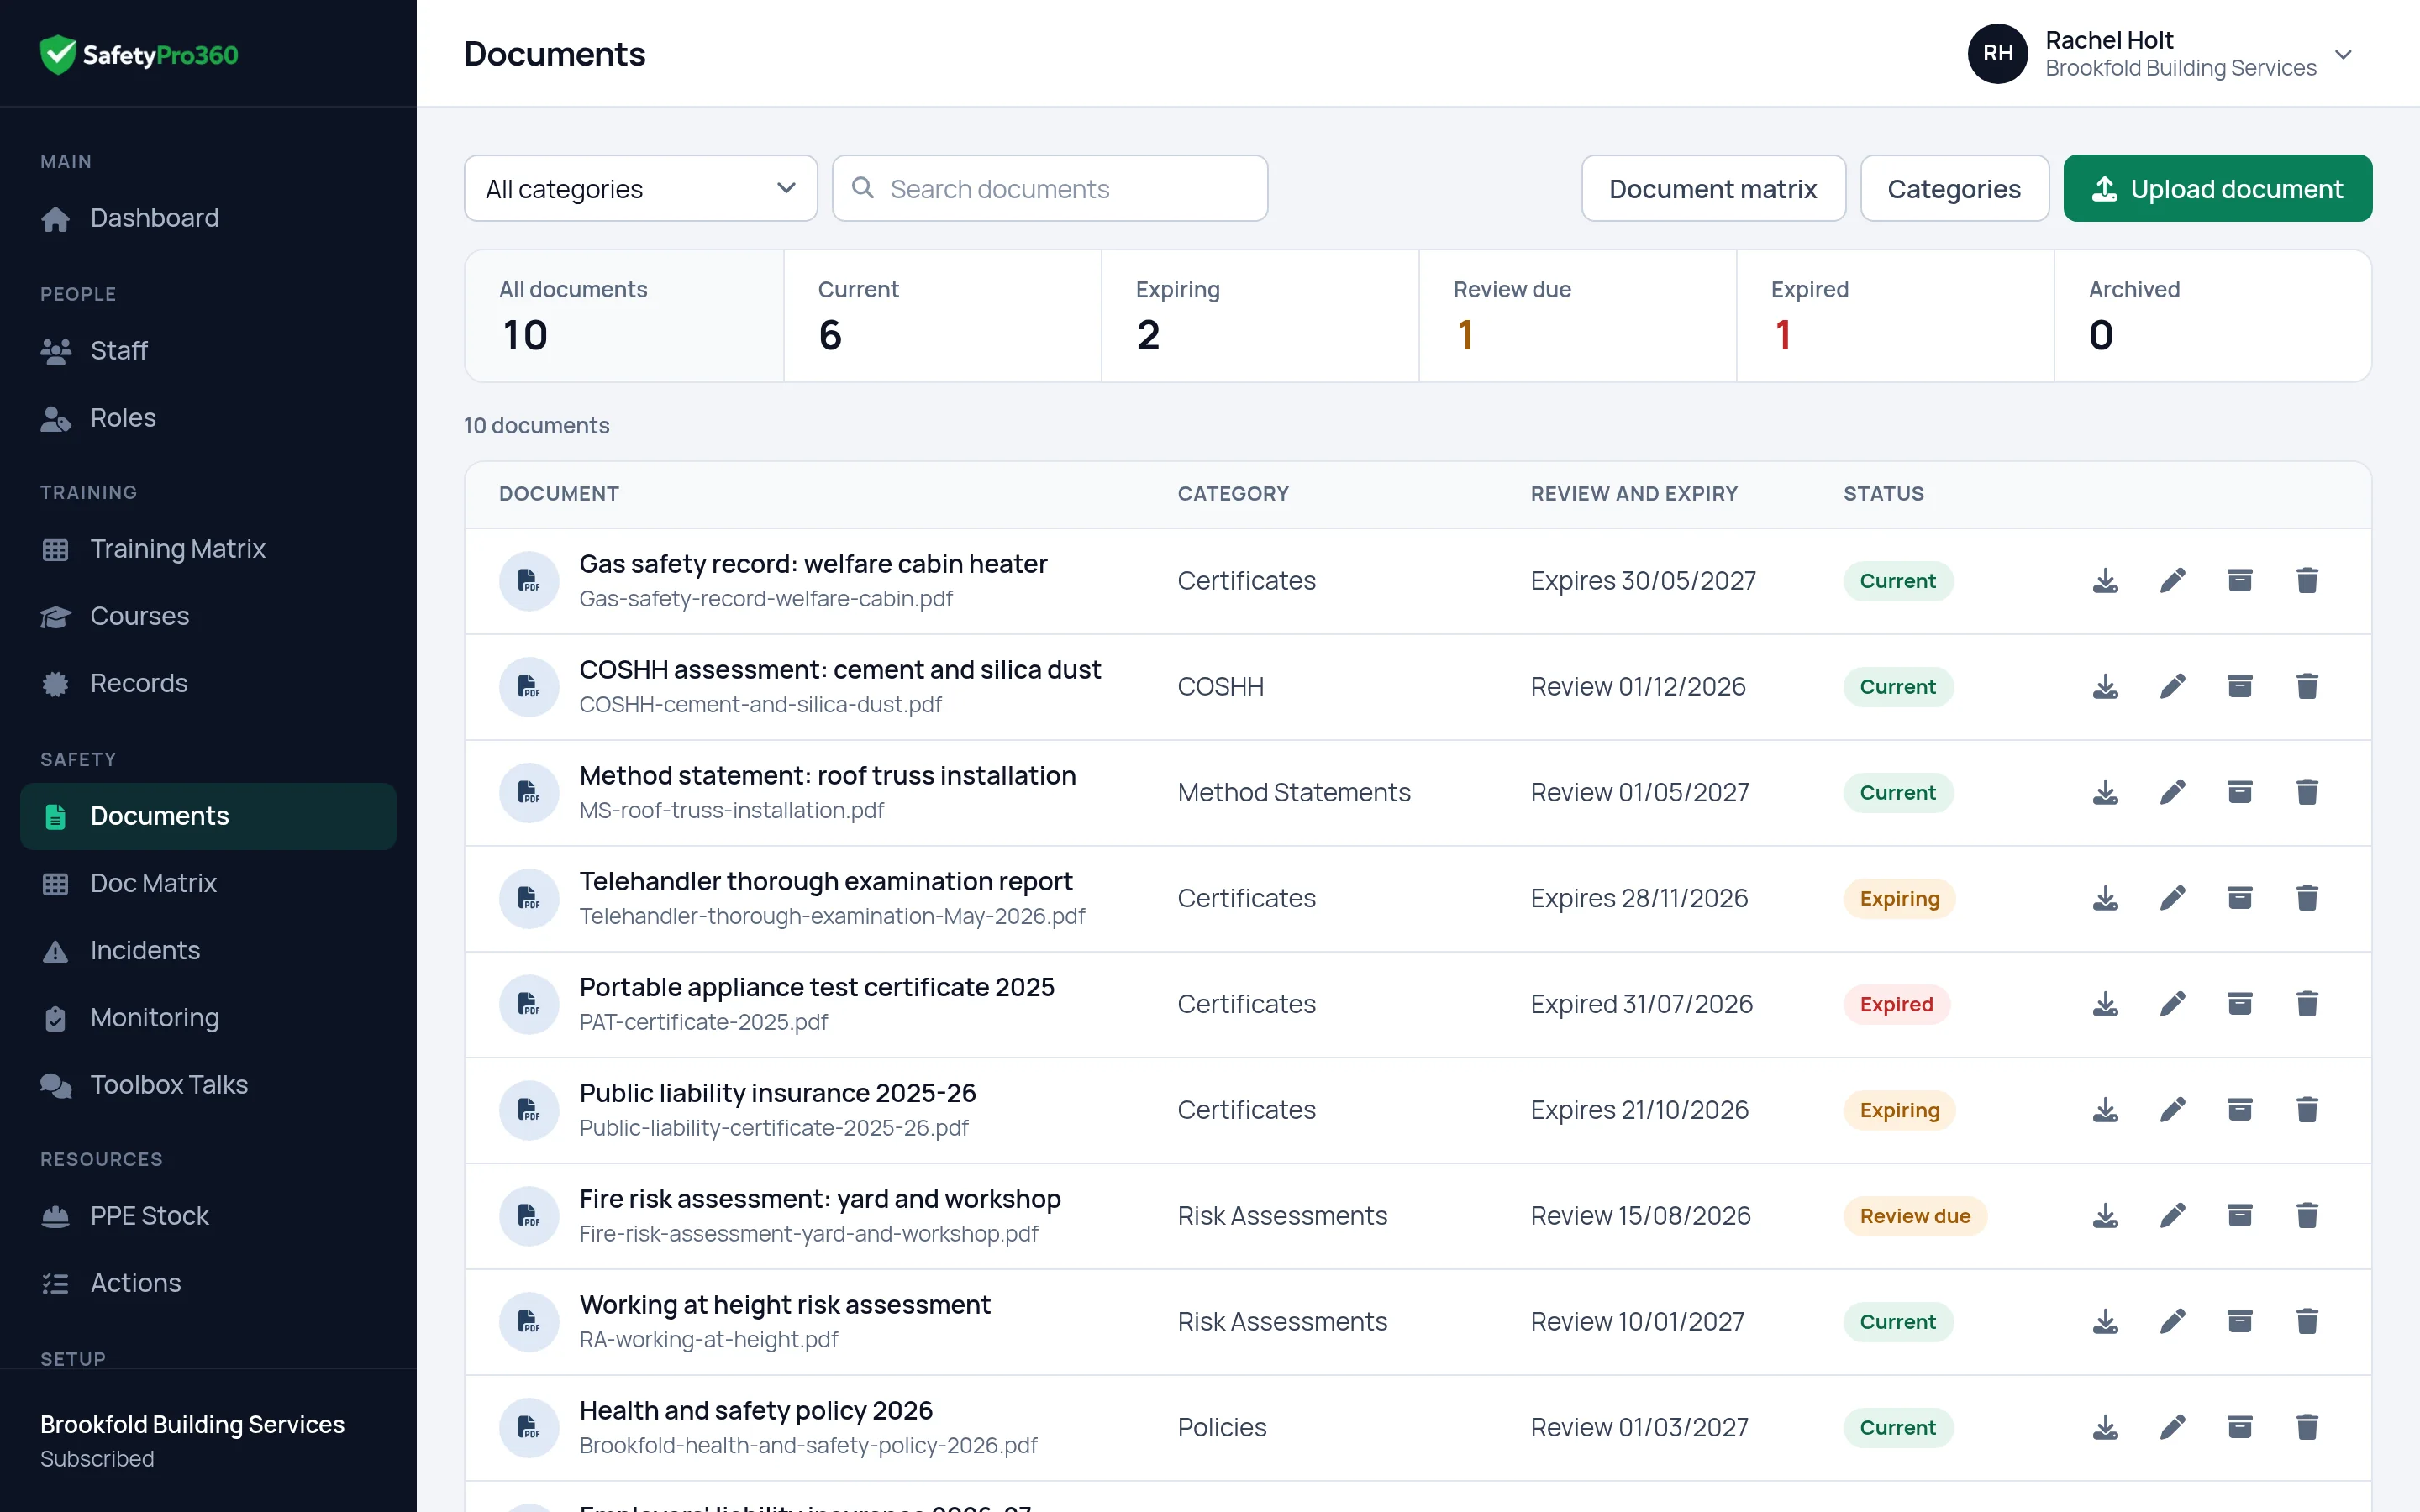Open PPE Stock
Viewport: 2420px width, 1512px height.
coord(208,1216)
